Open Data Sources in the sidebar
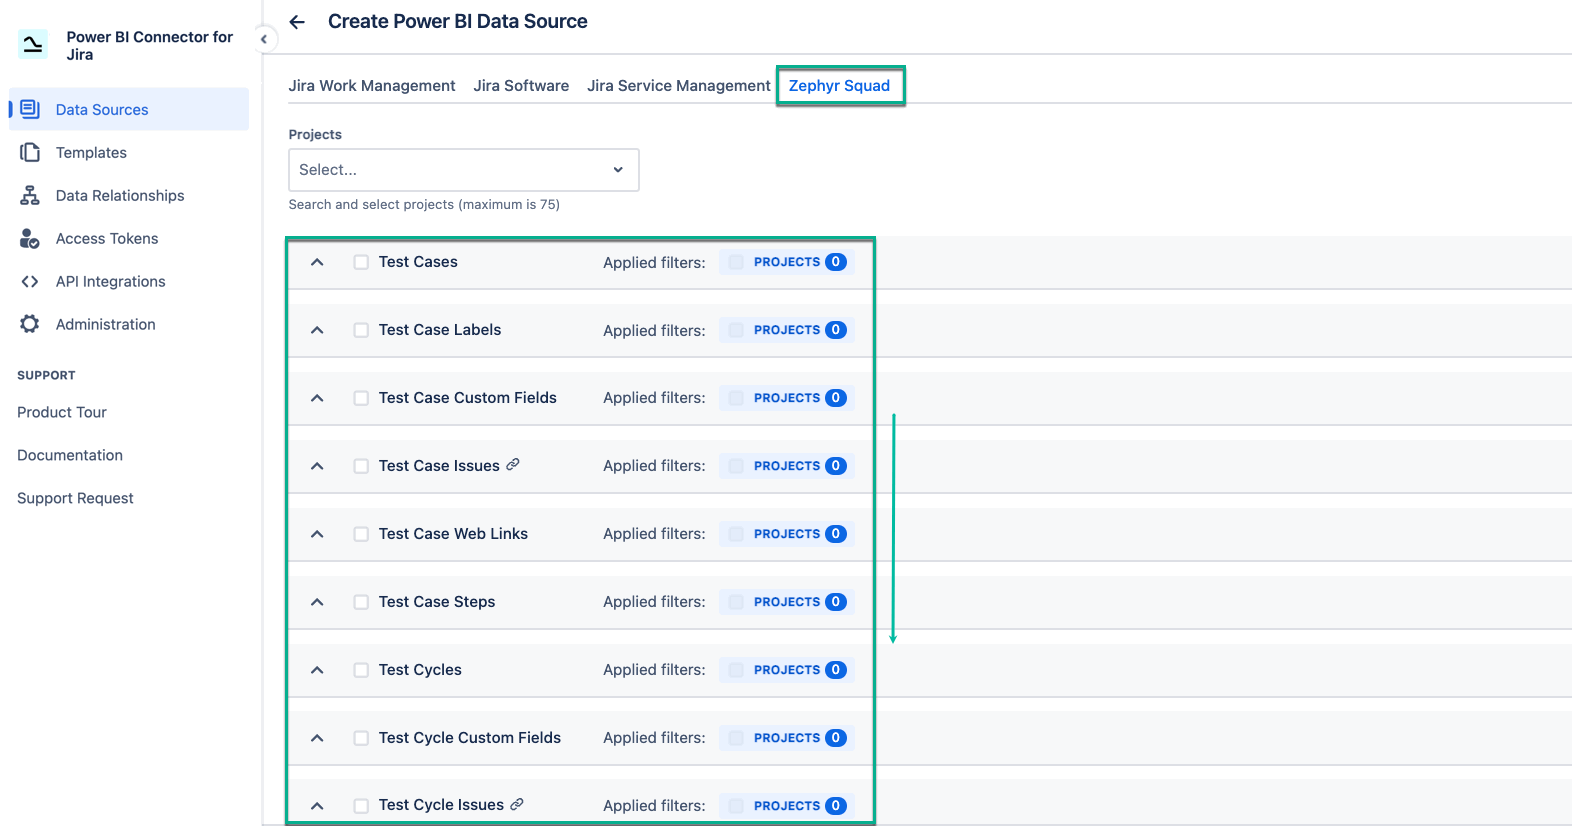The width and height of the screenshot is (1572, 826). pos(129,109)
